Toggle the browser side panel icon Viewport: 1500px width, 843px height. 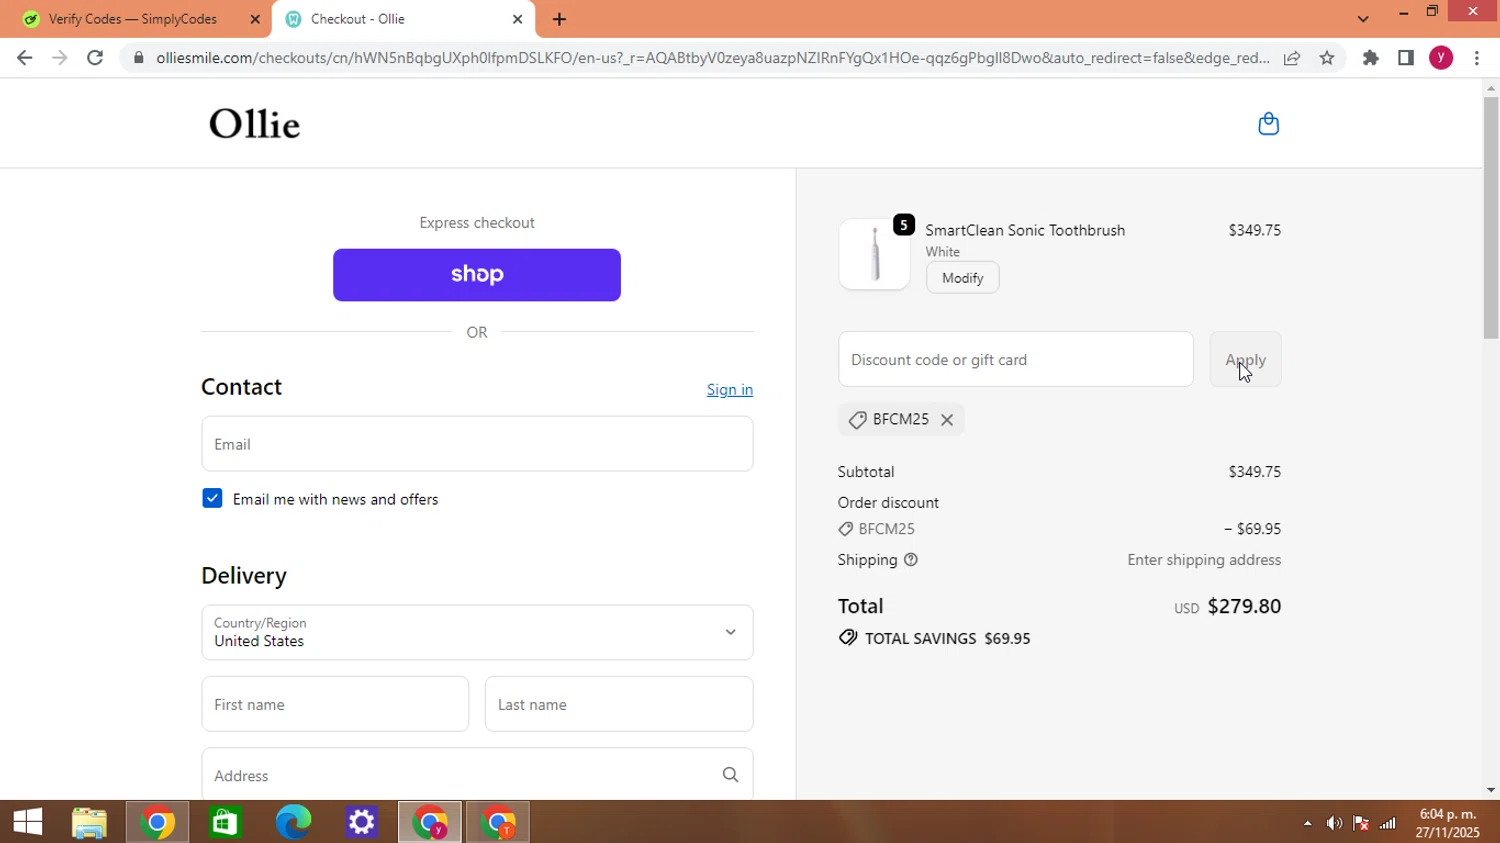[1406, 58]
